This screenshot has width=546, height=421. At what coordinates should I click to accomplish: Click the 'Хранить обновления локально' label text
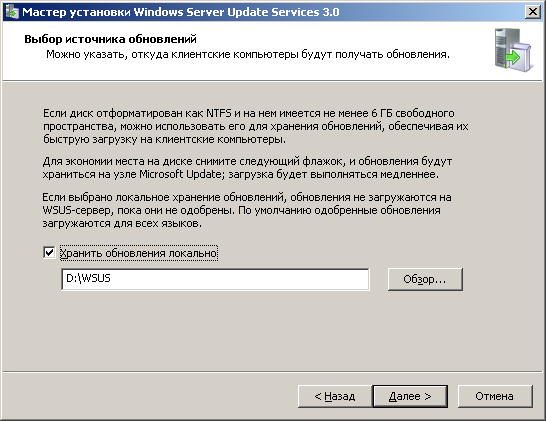click(x=139, y=253)
